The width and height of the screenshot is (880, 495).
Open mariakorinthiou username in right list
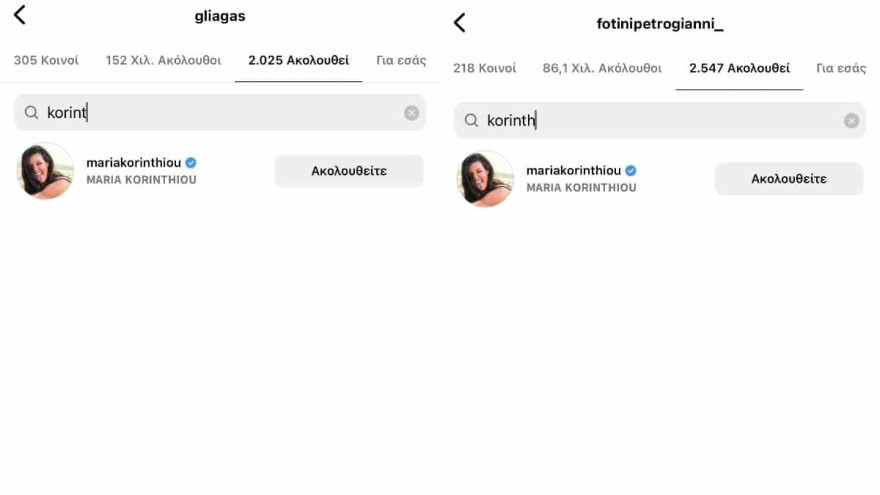click(x=574, y=171)
